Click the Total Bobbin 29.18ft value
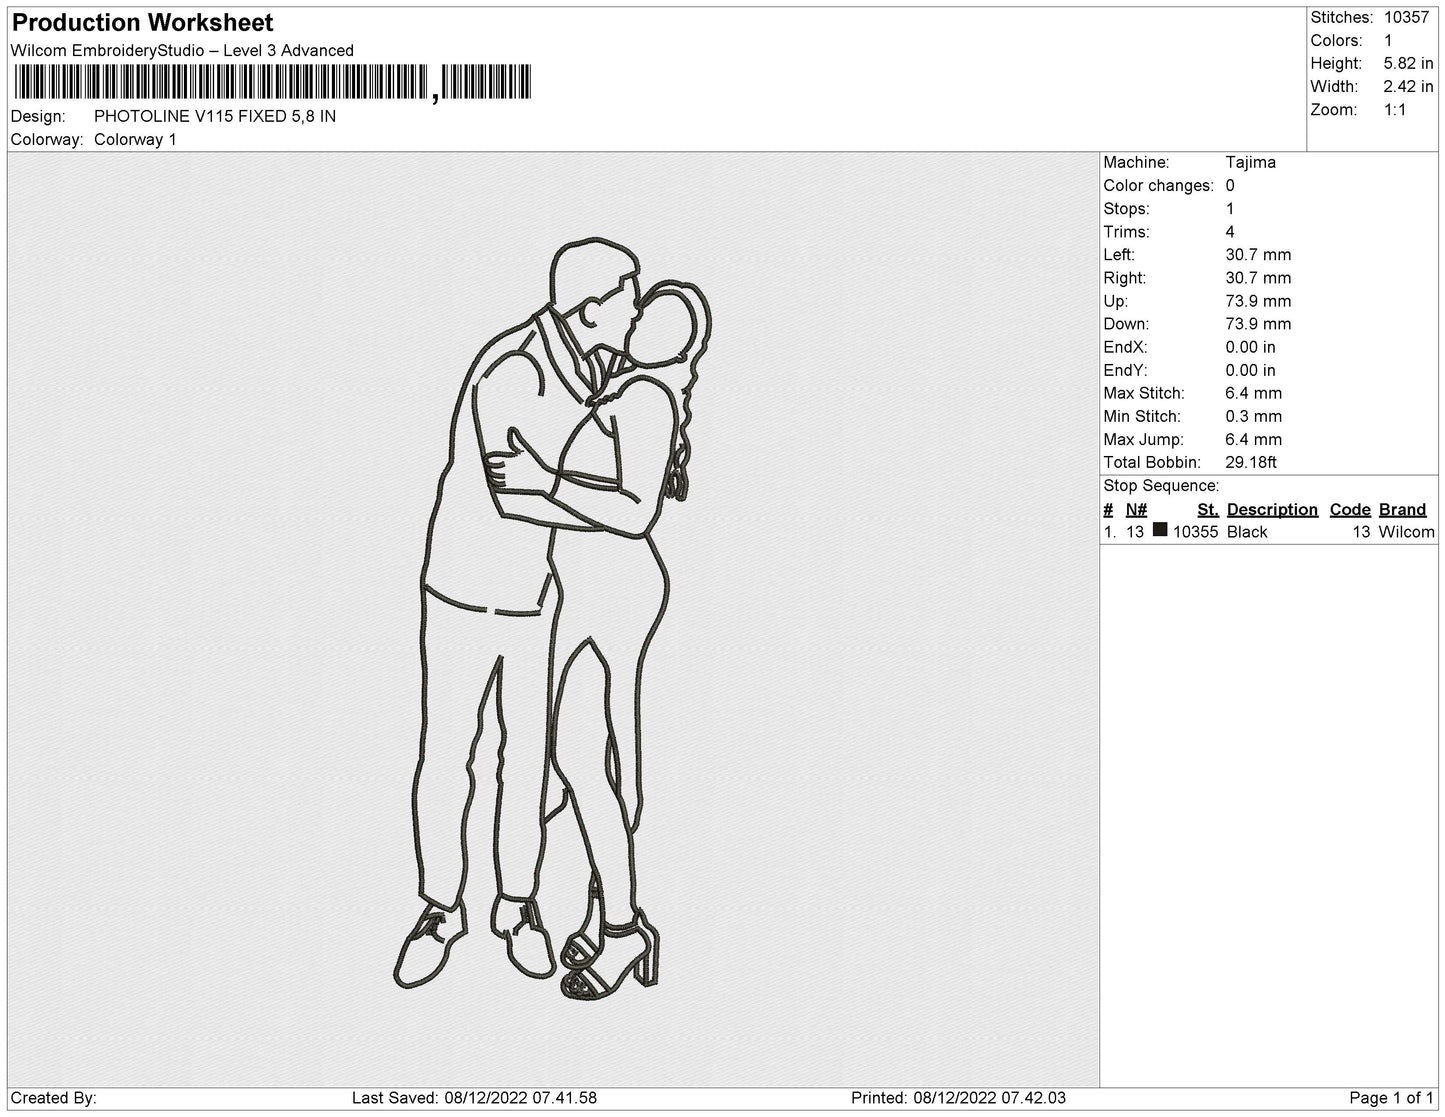 [1251, 462]
